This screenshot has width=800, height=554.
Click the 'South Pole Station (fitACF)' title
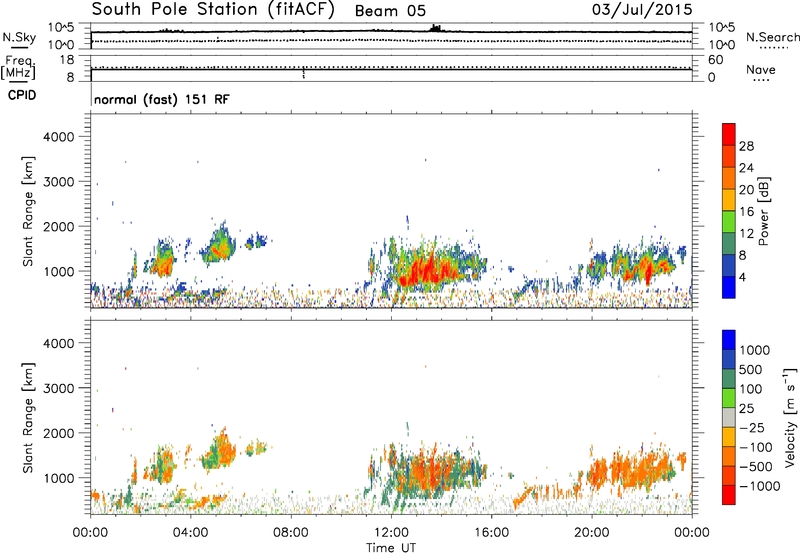pos(213,9)
